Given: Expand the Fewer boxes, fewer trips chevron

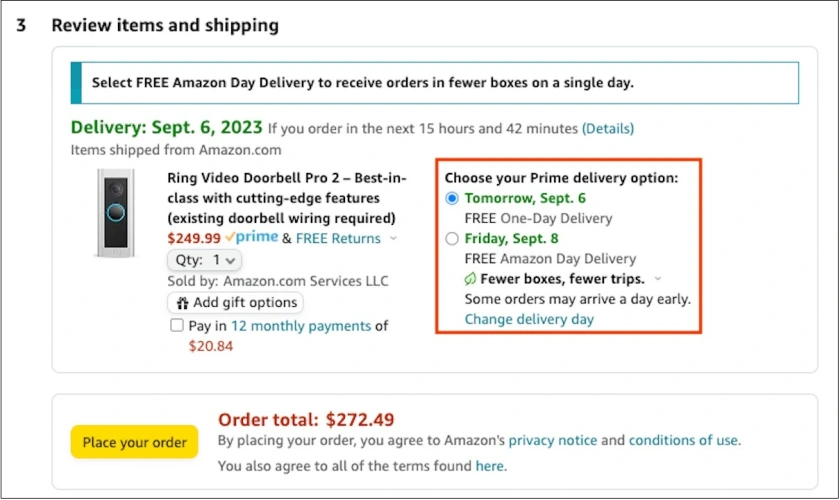Looking at the screenshot, I should [657, 279].
